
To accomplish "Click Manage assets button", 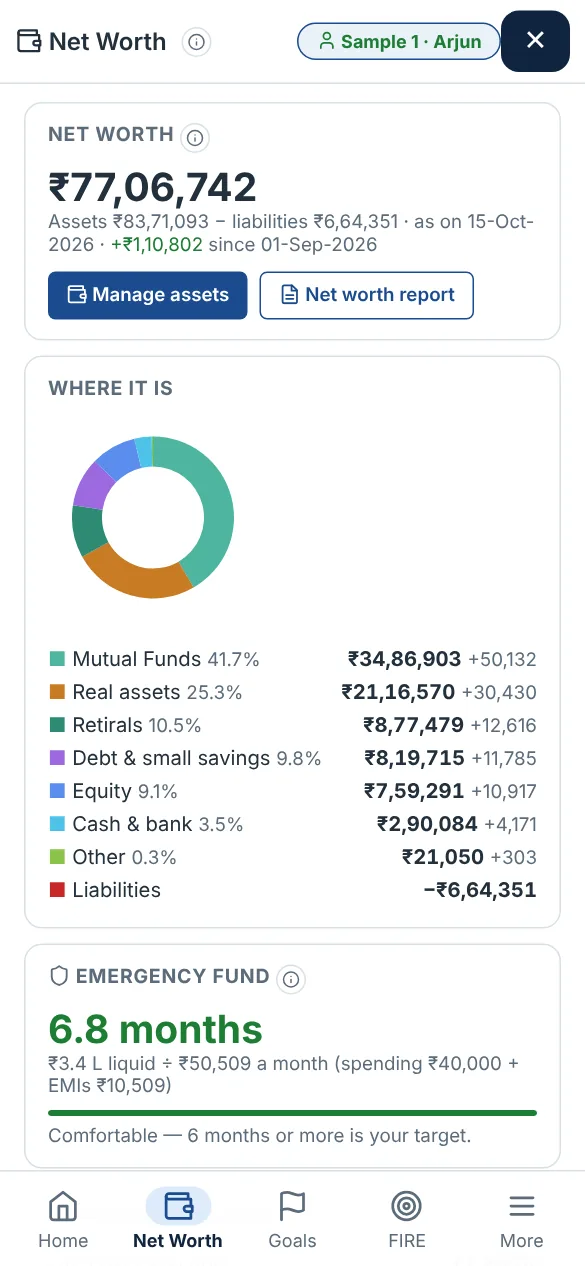I will (x=148, y=295).
